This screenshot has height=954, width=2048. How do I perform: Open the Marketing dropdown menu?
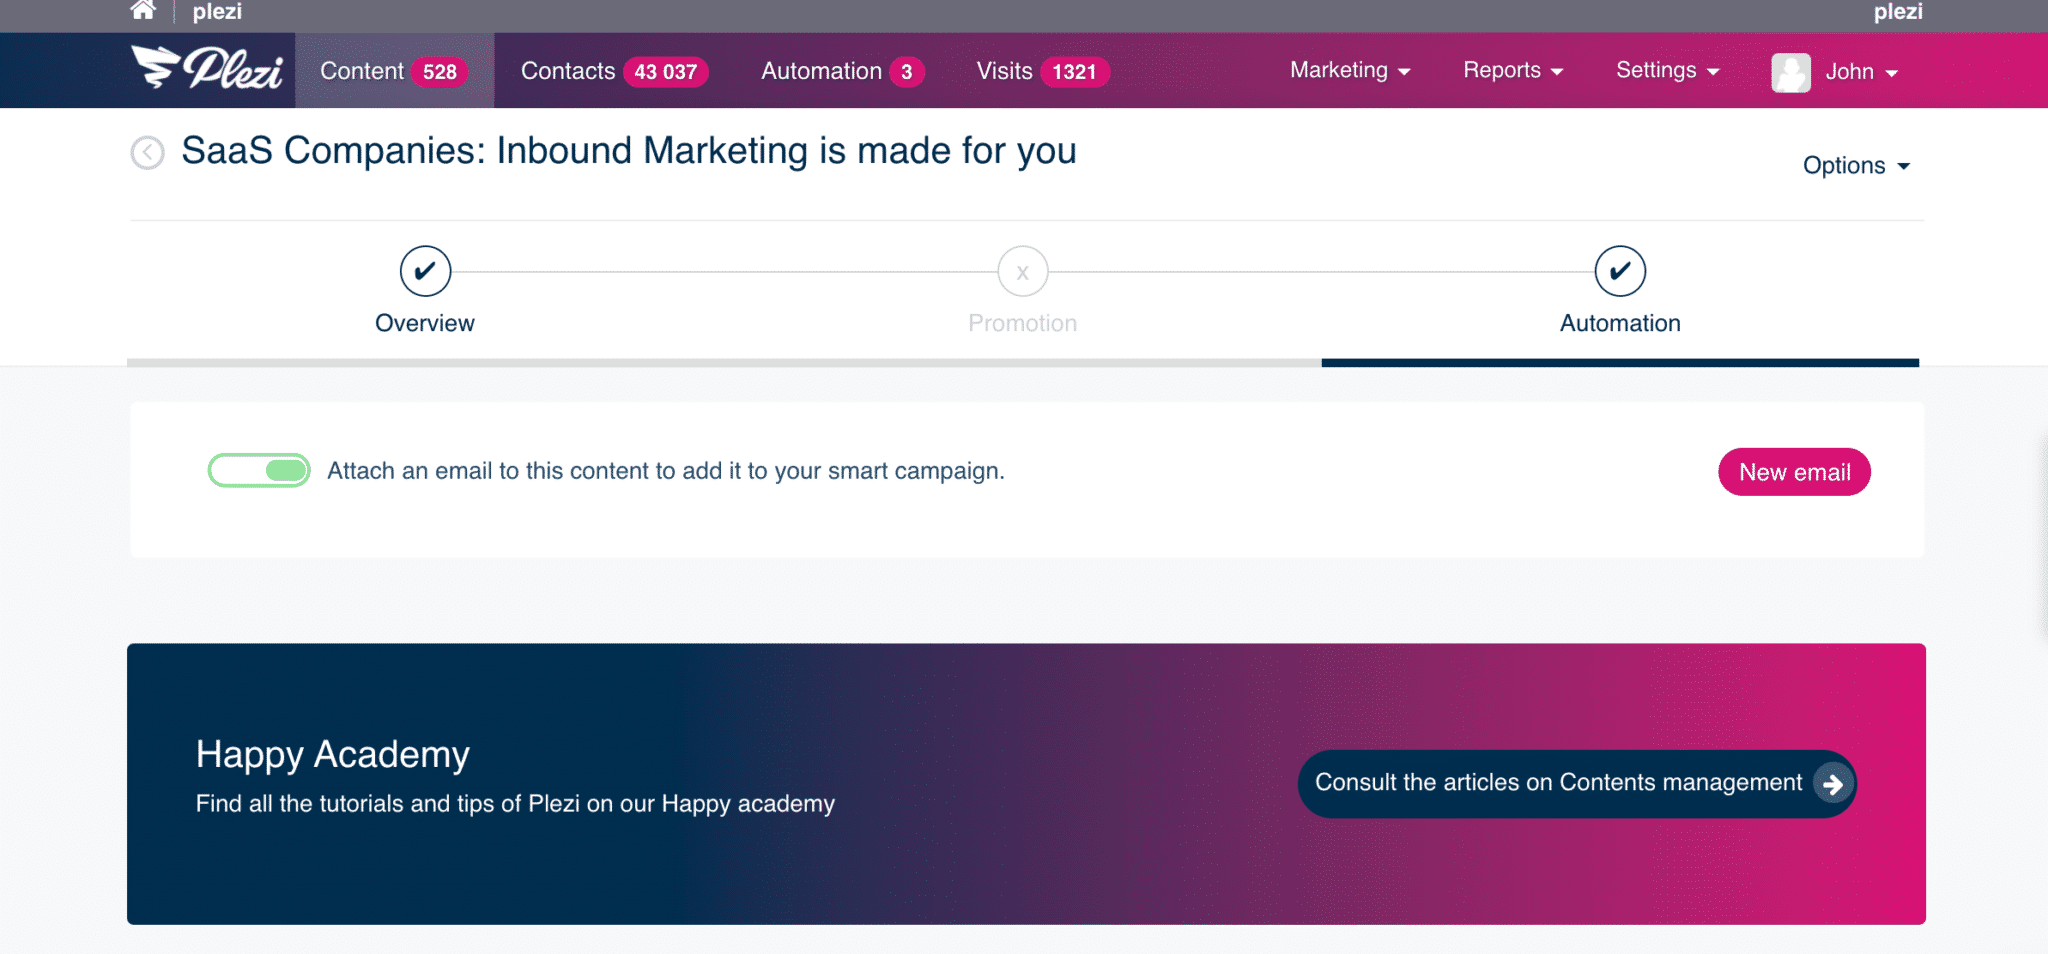click(1349, 70)
